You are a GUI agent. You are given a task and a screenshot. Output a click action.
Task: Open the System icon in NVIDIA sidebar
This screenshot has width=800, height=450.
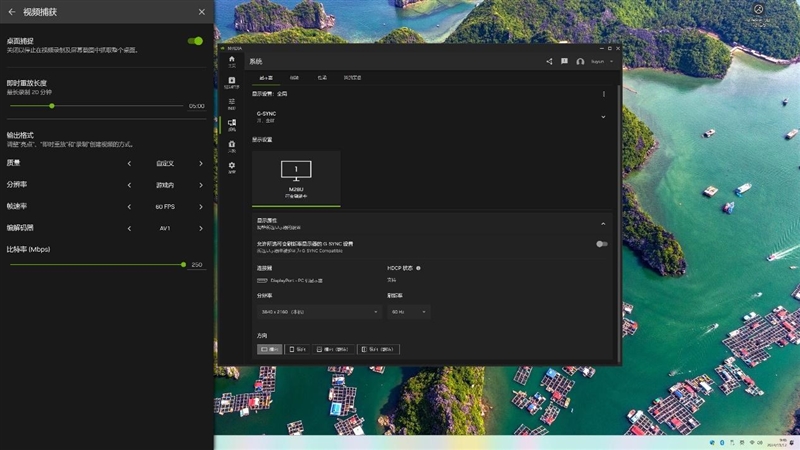coord(232,124)
